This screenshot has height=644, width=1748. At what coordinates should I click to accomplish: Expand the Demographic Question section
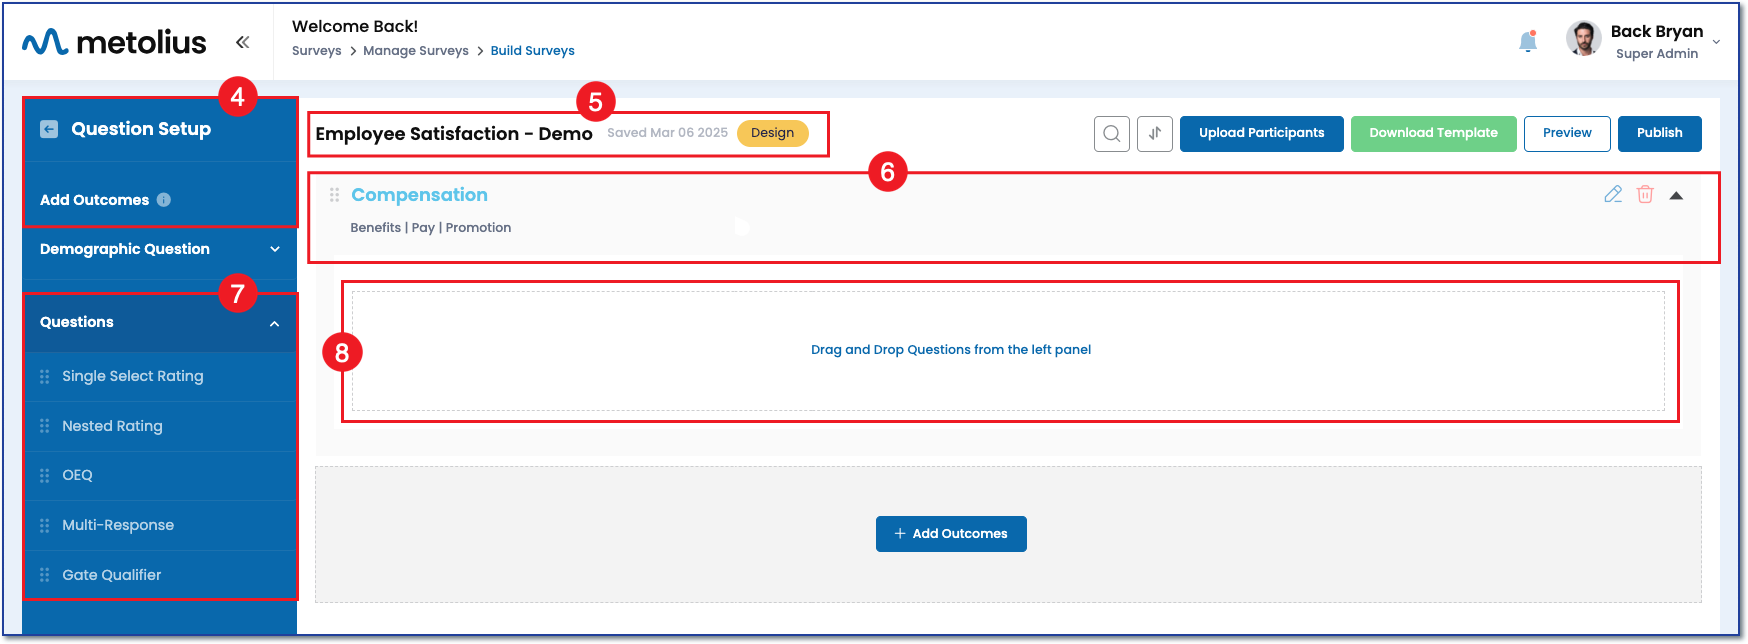point(275,249)
